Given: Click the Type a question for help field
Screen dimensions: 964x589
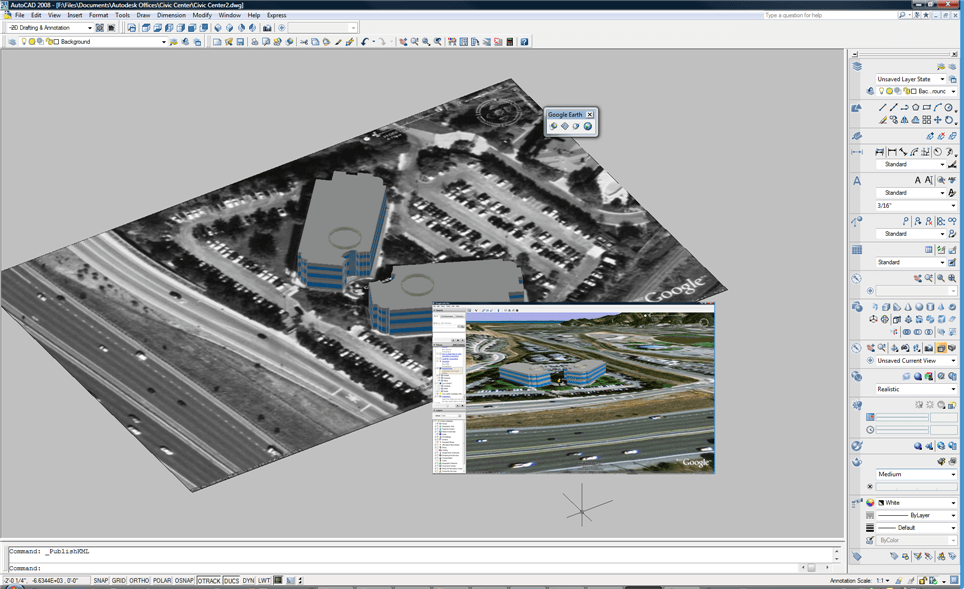Looking at the screenshot, I should pyautogui.click(x=829, y=15).
